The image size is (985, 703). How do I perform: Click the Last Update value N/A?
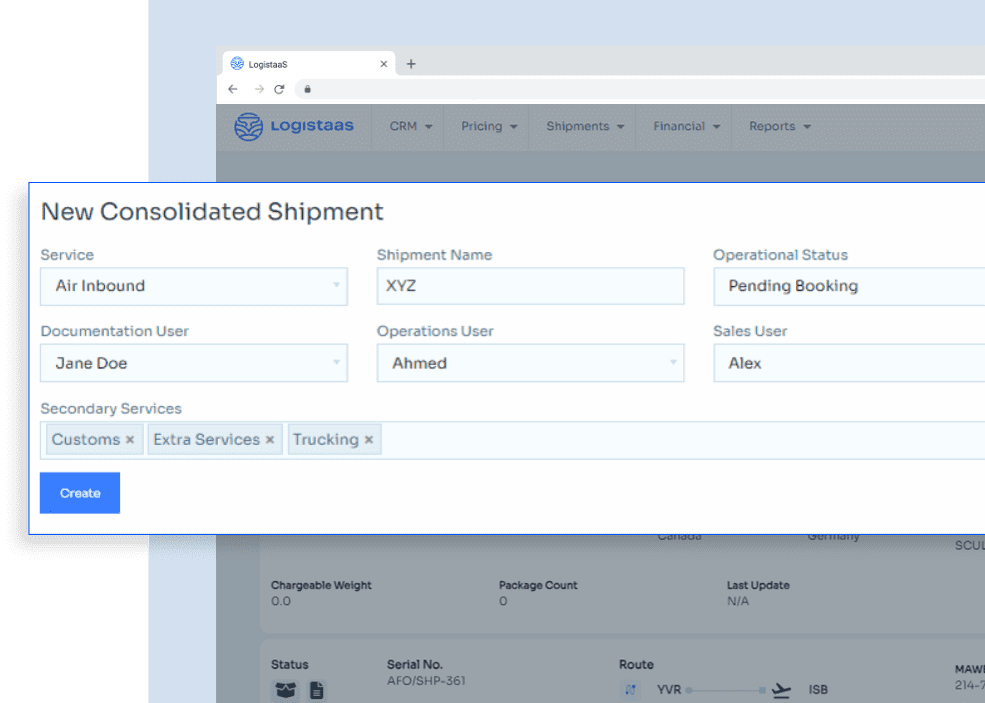[738, 601]
